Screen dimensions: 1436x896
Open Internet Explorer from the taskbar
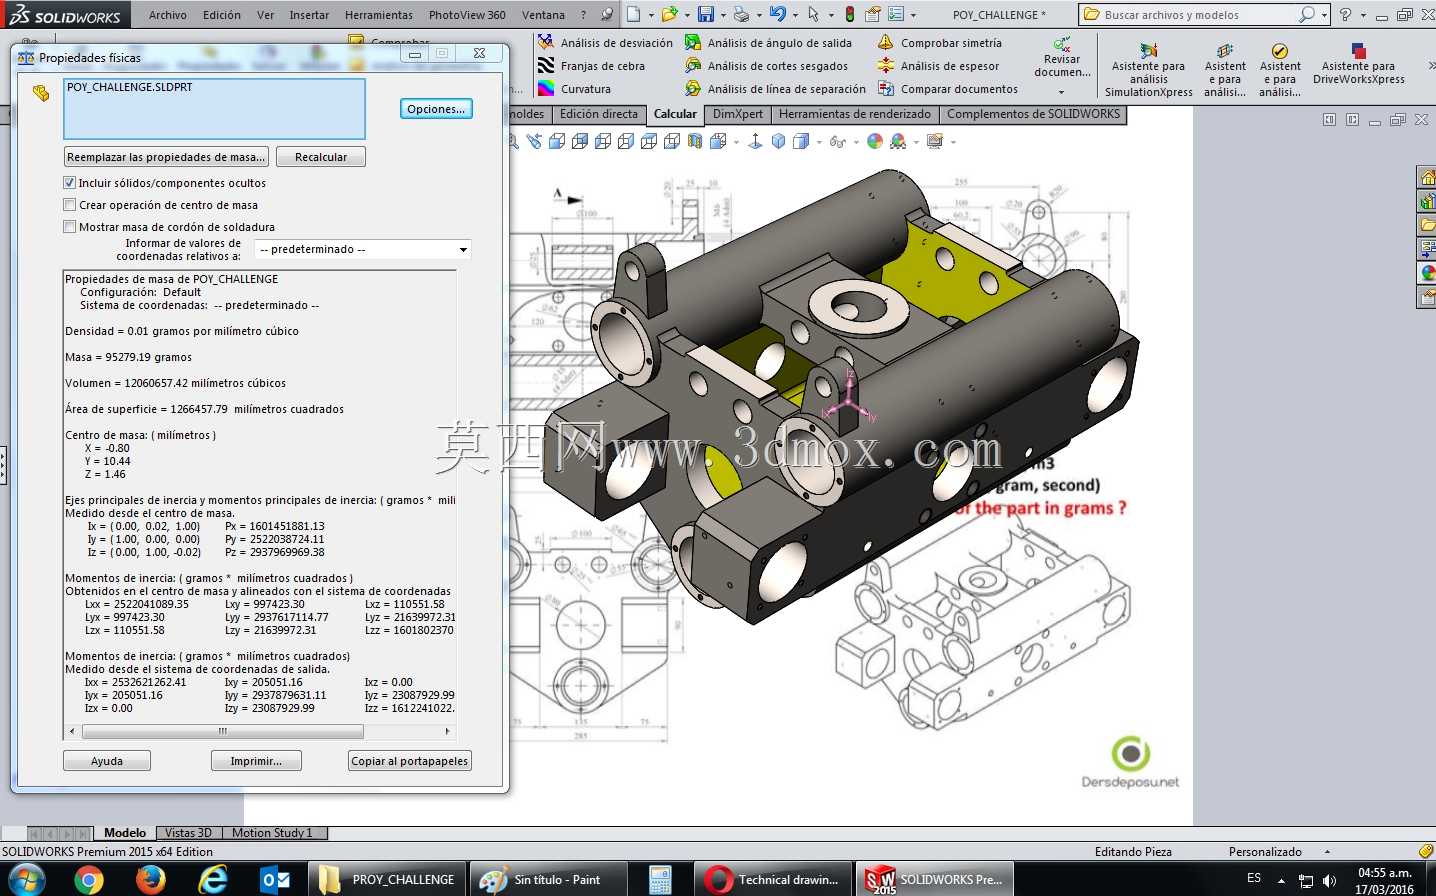(x=213, y=879)
